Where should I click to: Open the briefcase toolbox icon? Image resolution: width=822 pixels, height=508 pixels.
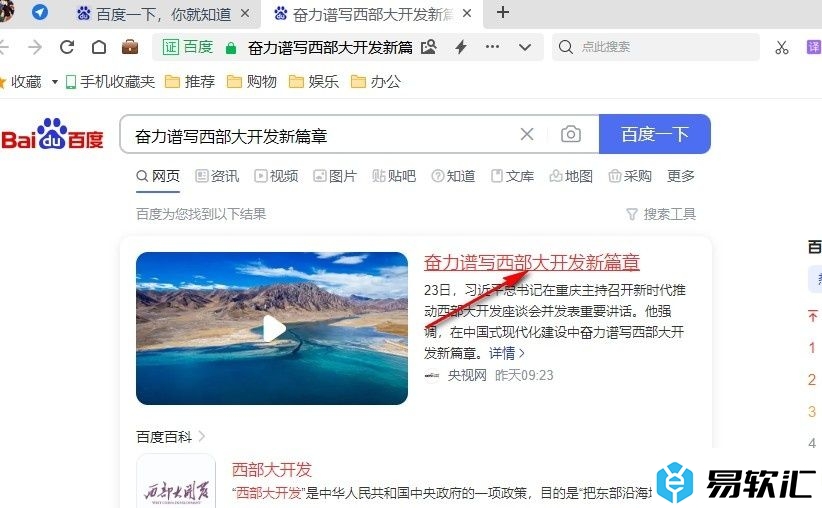pos(129,47)
